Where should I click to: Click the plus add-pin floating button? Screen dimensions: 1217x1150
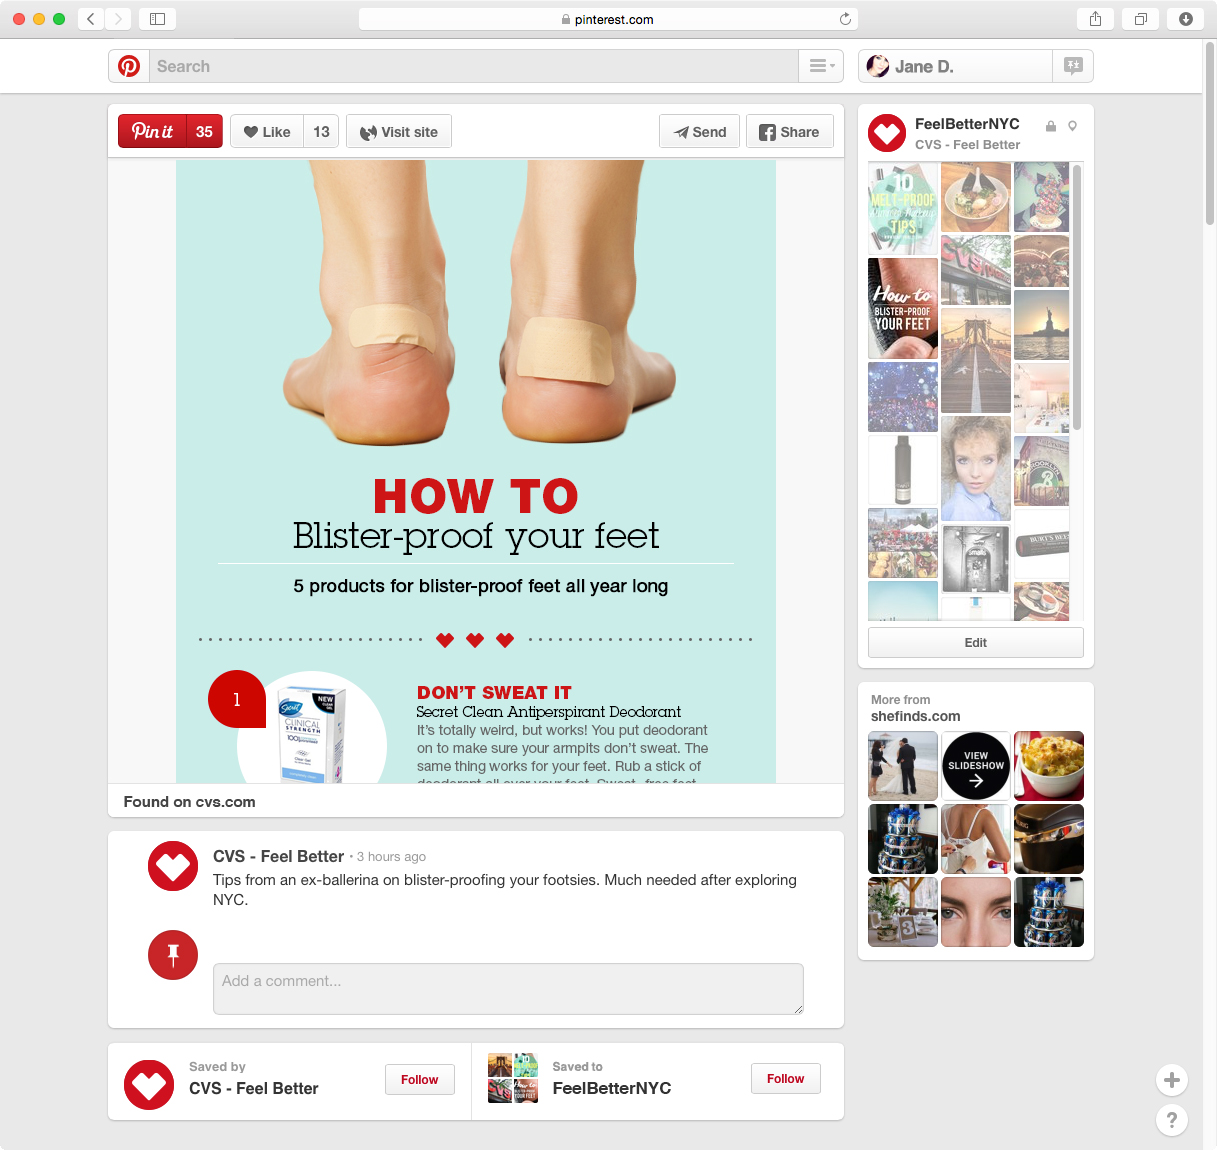1172,1080
